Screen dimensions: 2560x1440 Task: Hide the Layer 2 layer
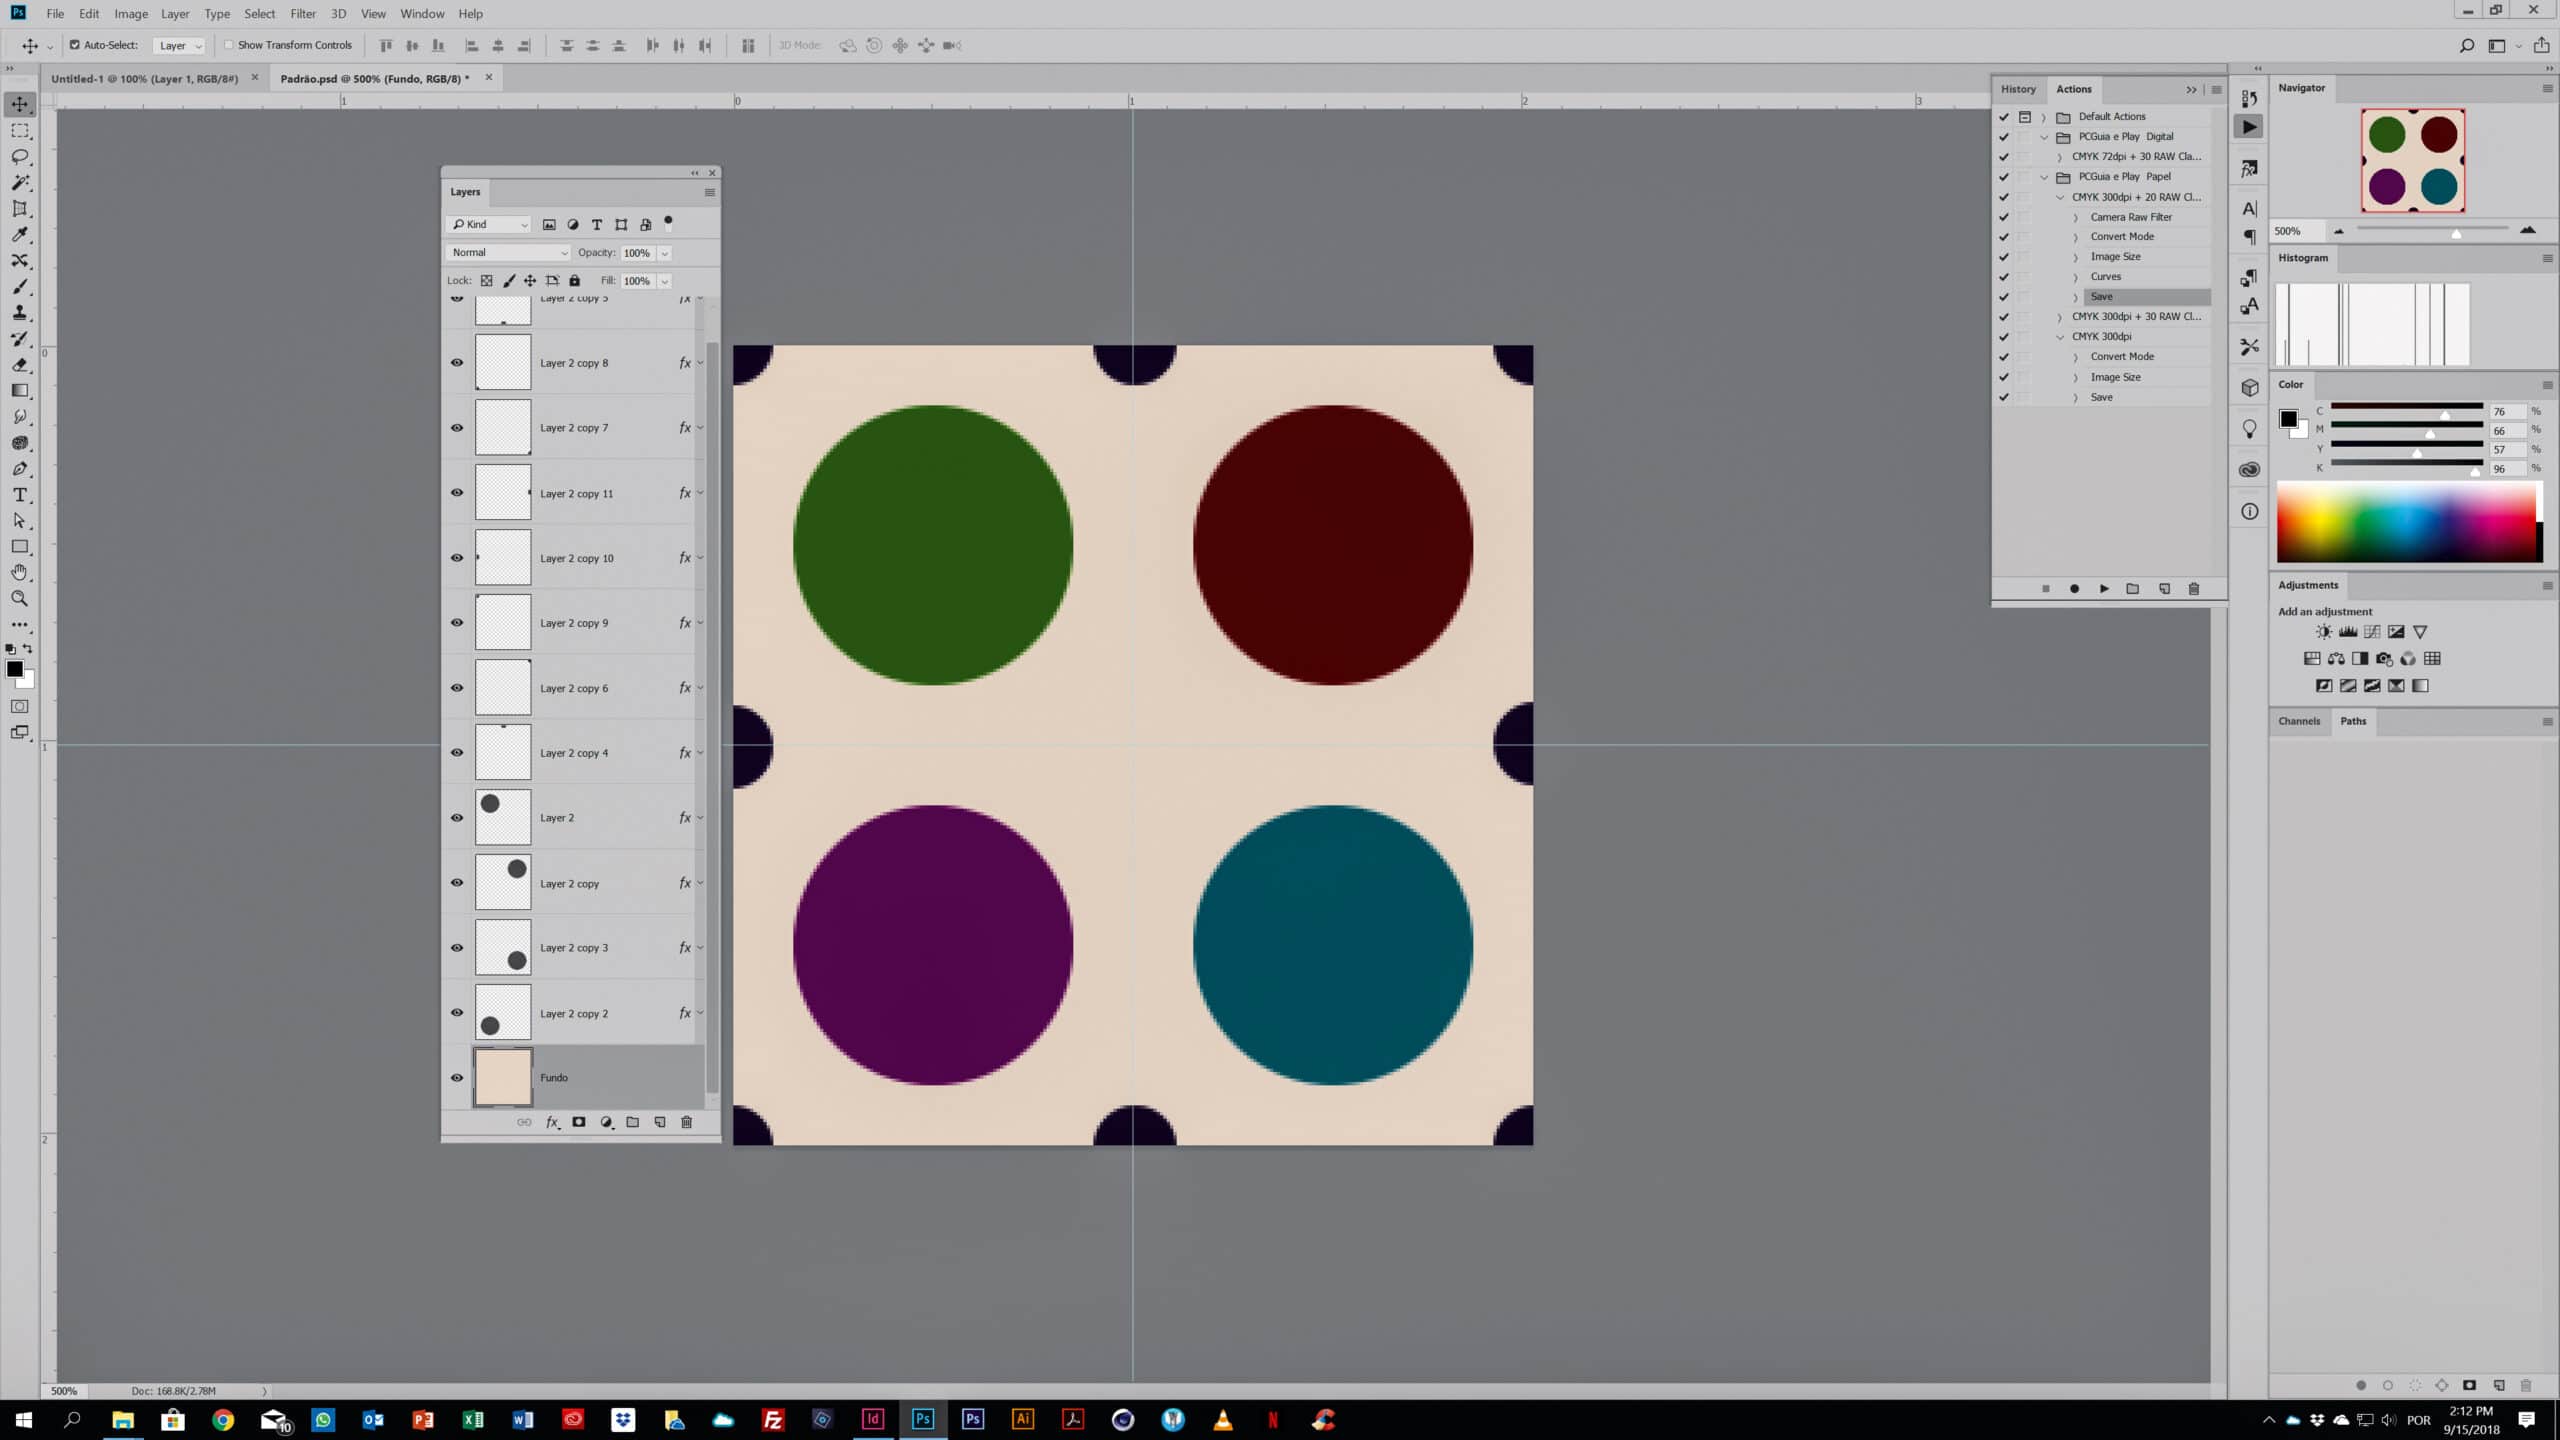click(457, 817)
